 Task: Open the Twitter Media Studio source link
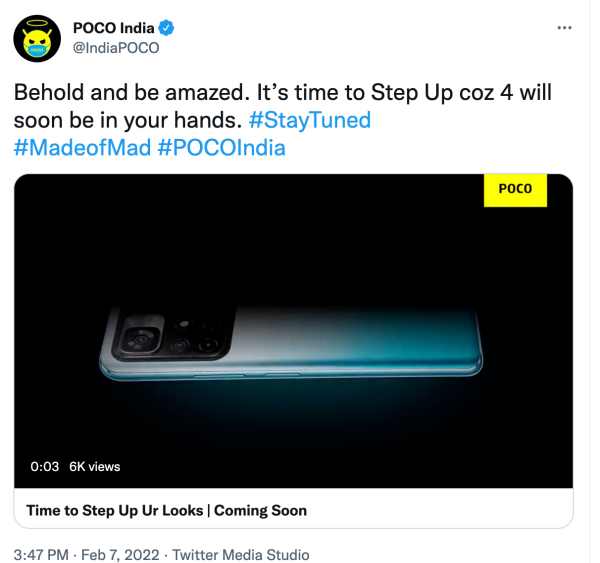pyautogui.click(x=241, y=554)
